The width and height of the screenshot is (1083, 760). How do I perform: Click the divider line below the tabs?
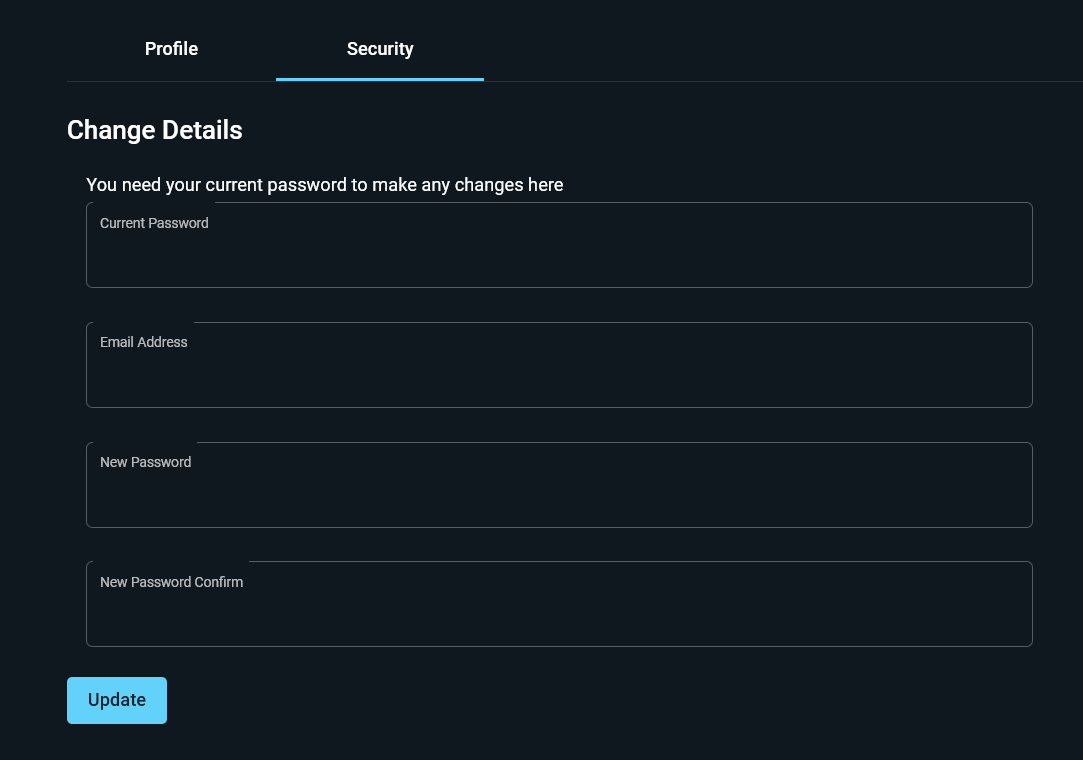point(780,81)
